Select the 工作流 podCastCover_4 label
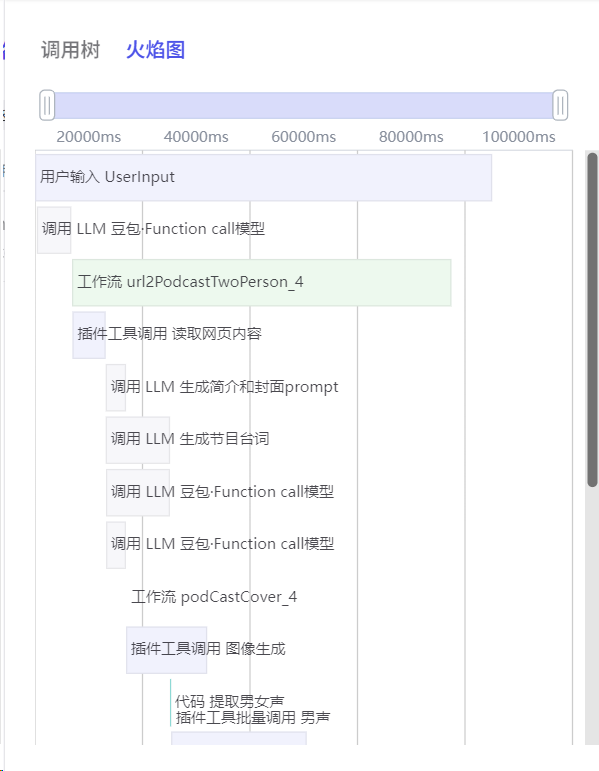The image size is (599, 771). click(x=214, y=597)
